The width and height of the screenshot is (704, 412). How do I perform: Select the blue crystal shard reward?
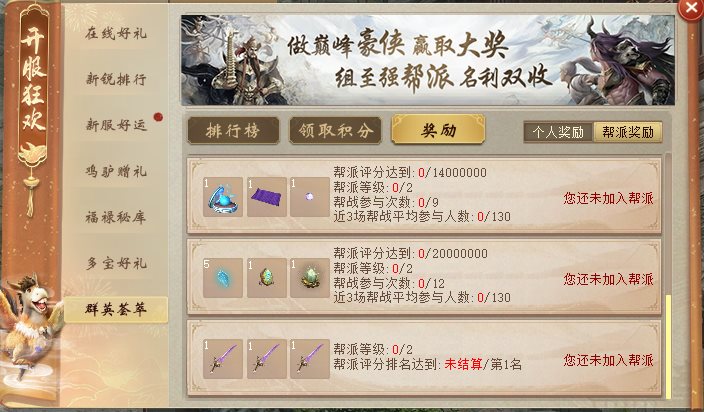223,278
